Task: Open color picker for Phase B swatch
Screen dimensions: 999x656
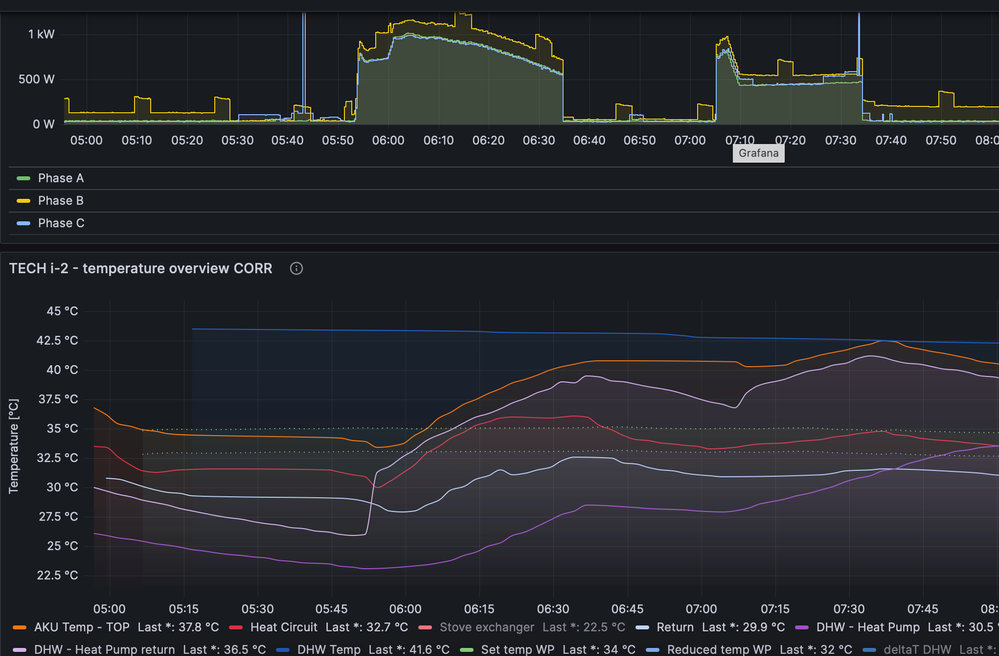Action: tap(21, 200)
